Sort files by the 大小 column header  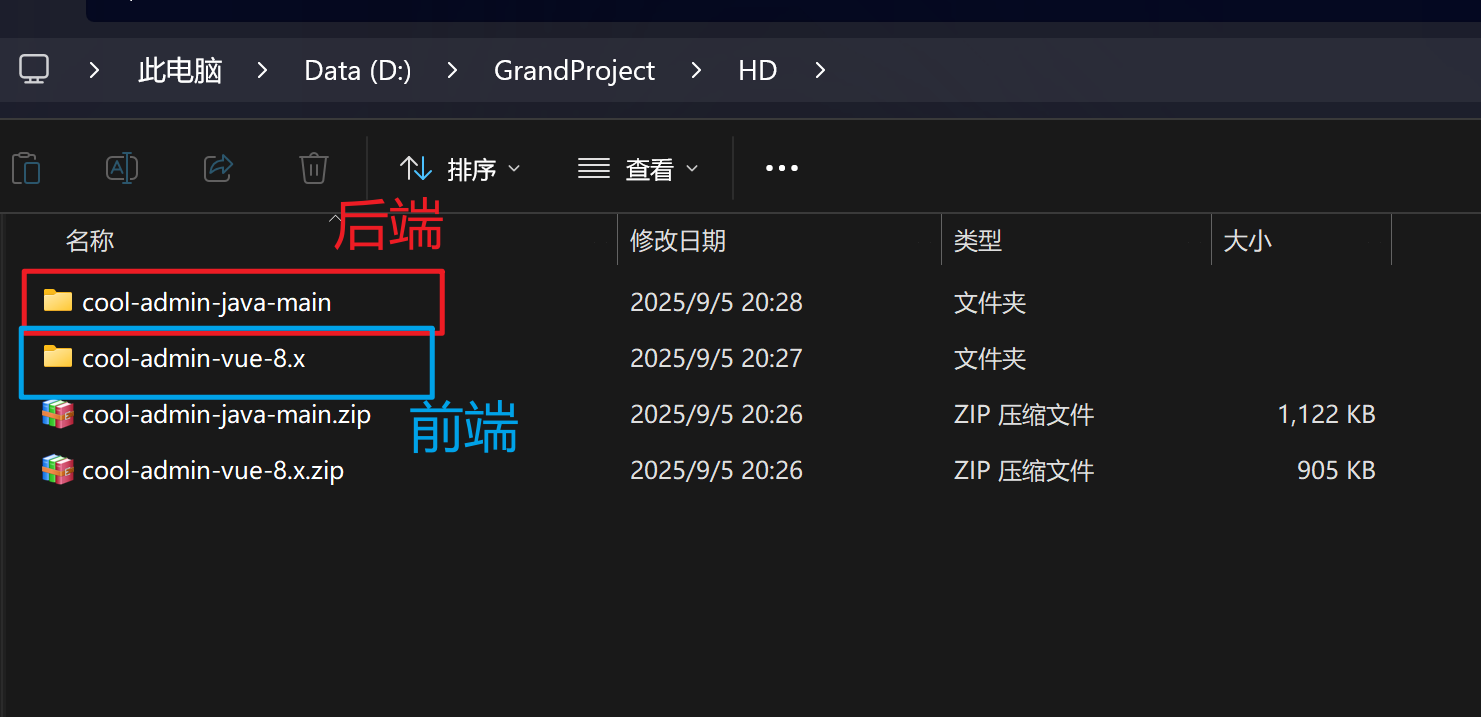(x=1247, y=240)
